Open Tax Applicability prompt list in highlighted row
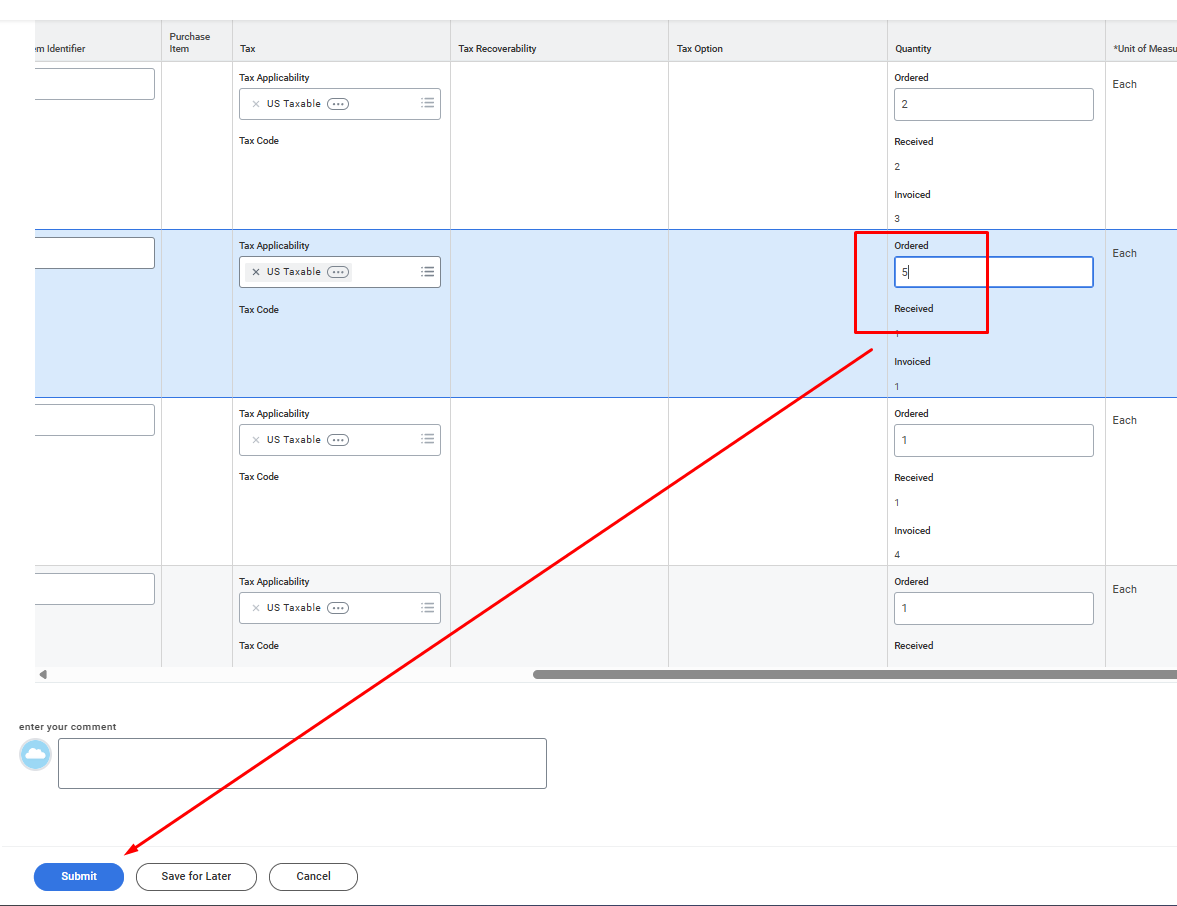 pyautogui.click(x=427, y=272)
